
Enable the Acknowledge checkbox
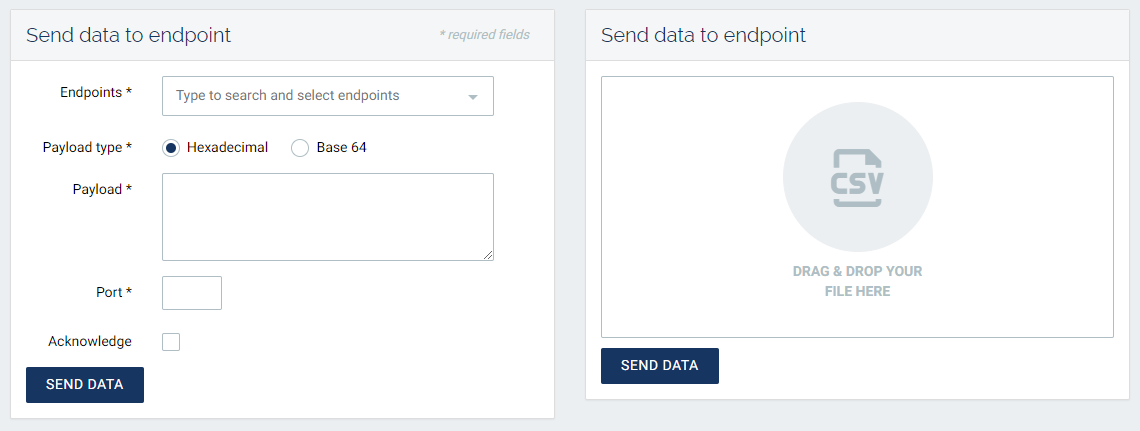pos(171,342)
